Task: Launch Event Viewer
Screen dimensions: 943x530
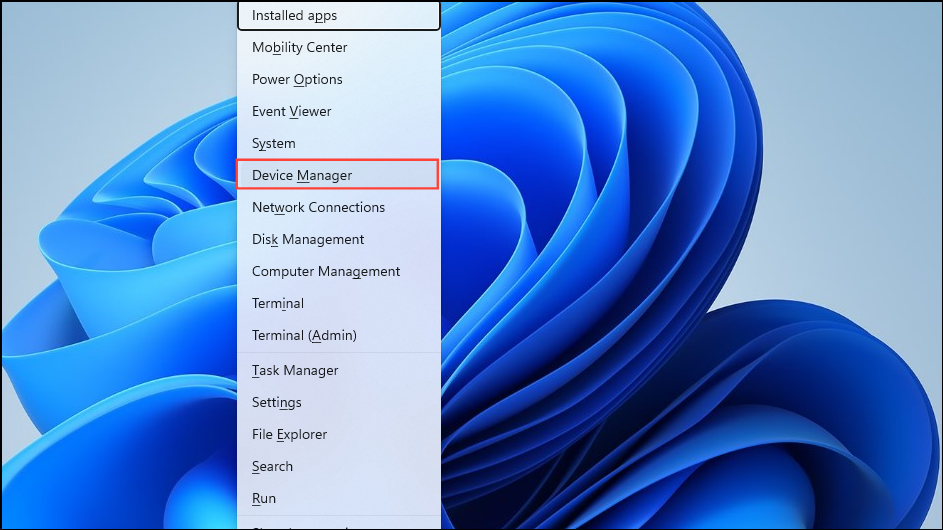Action: [x=339, y=111]
